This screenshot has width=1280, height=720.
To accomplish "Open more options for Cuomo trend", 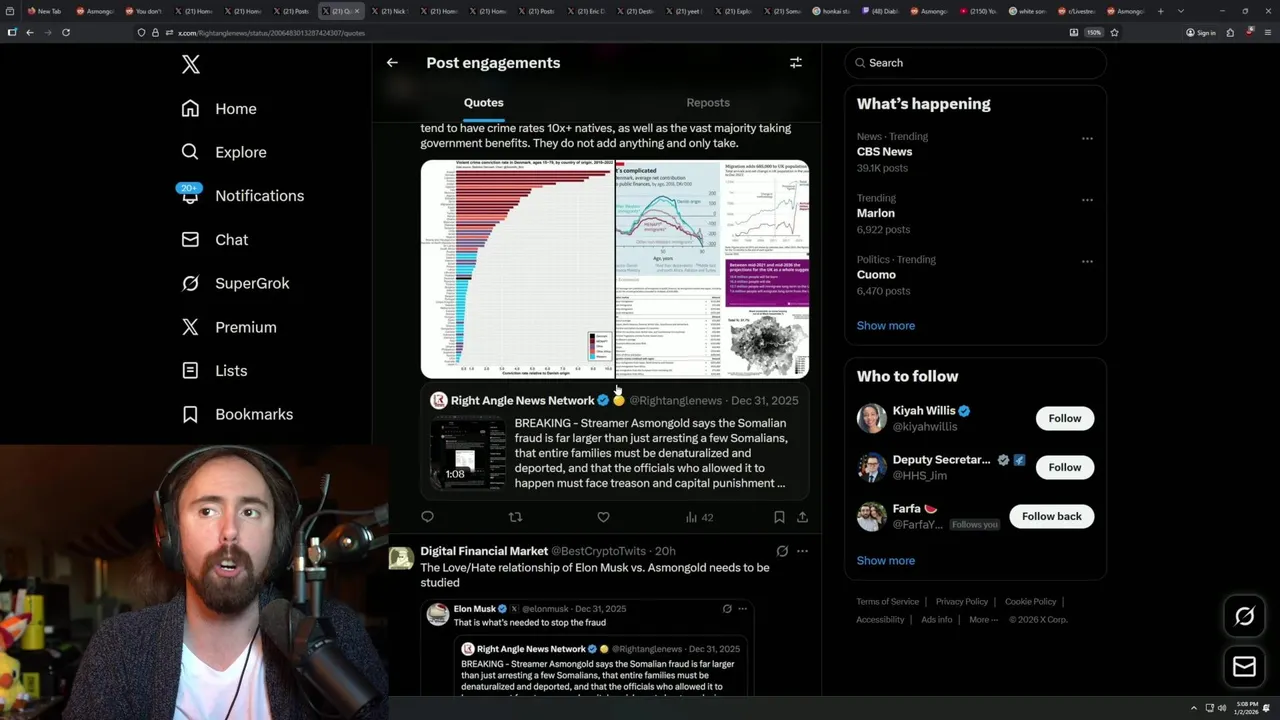I will tap(1087, 261).
